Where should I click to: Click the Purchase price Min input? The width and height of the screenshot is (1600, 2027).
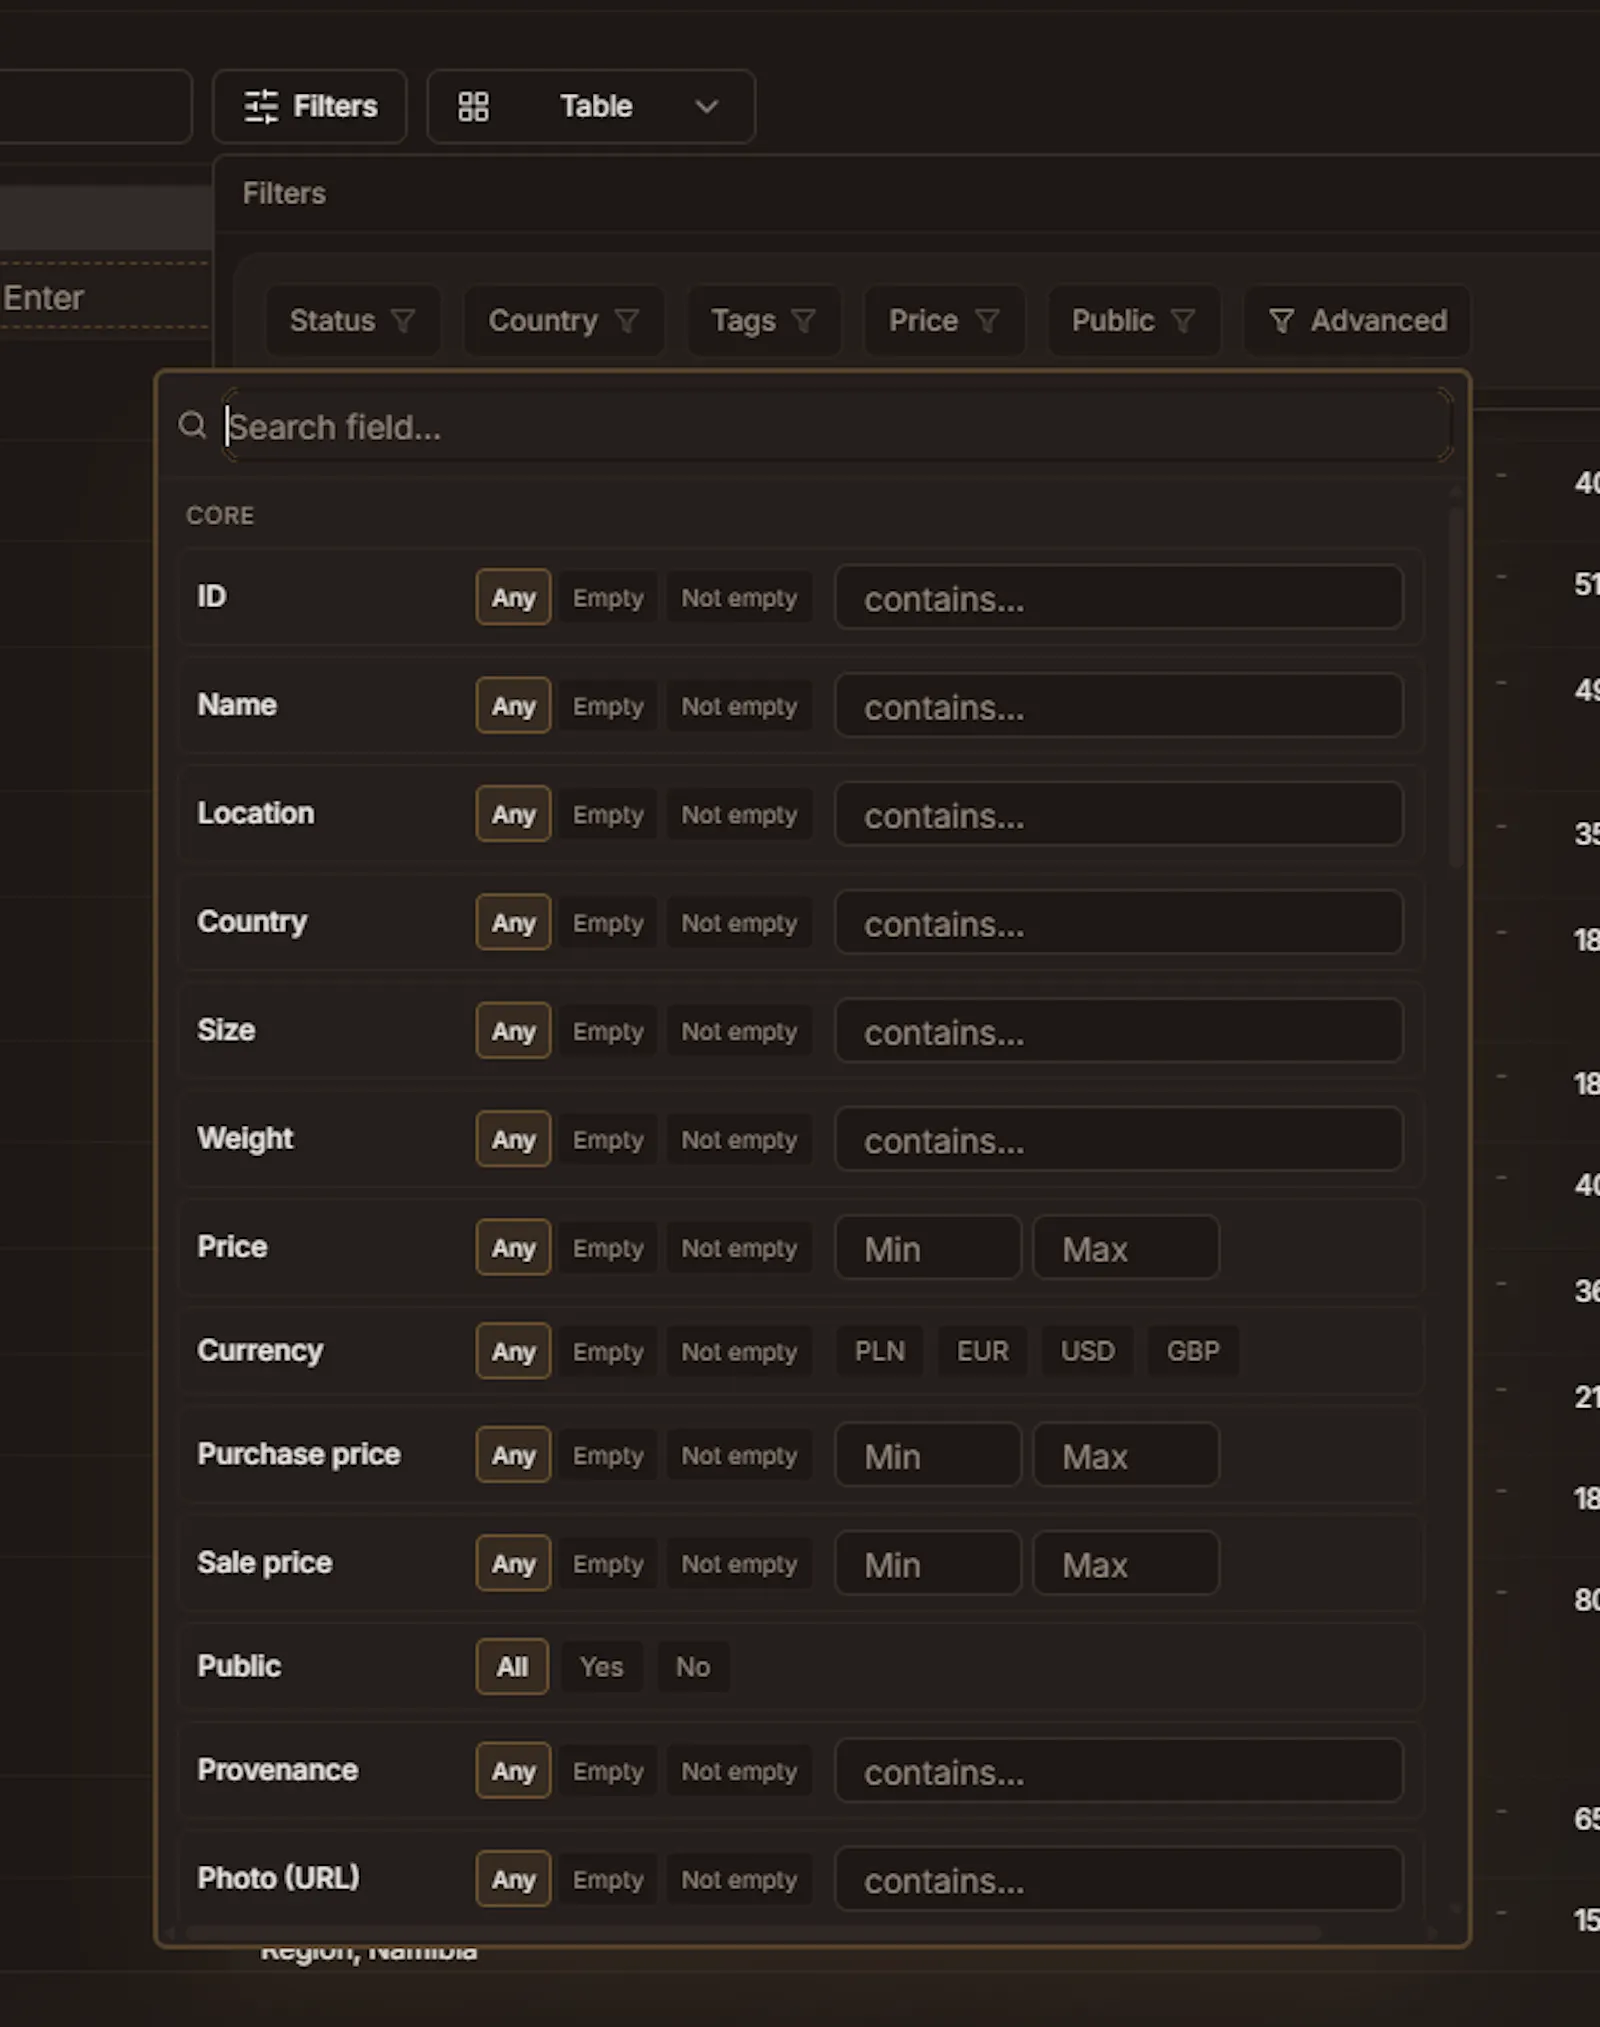(x=928, y=1455)
